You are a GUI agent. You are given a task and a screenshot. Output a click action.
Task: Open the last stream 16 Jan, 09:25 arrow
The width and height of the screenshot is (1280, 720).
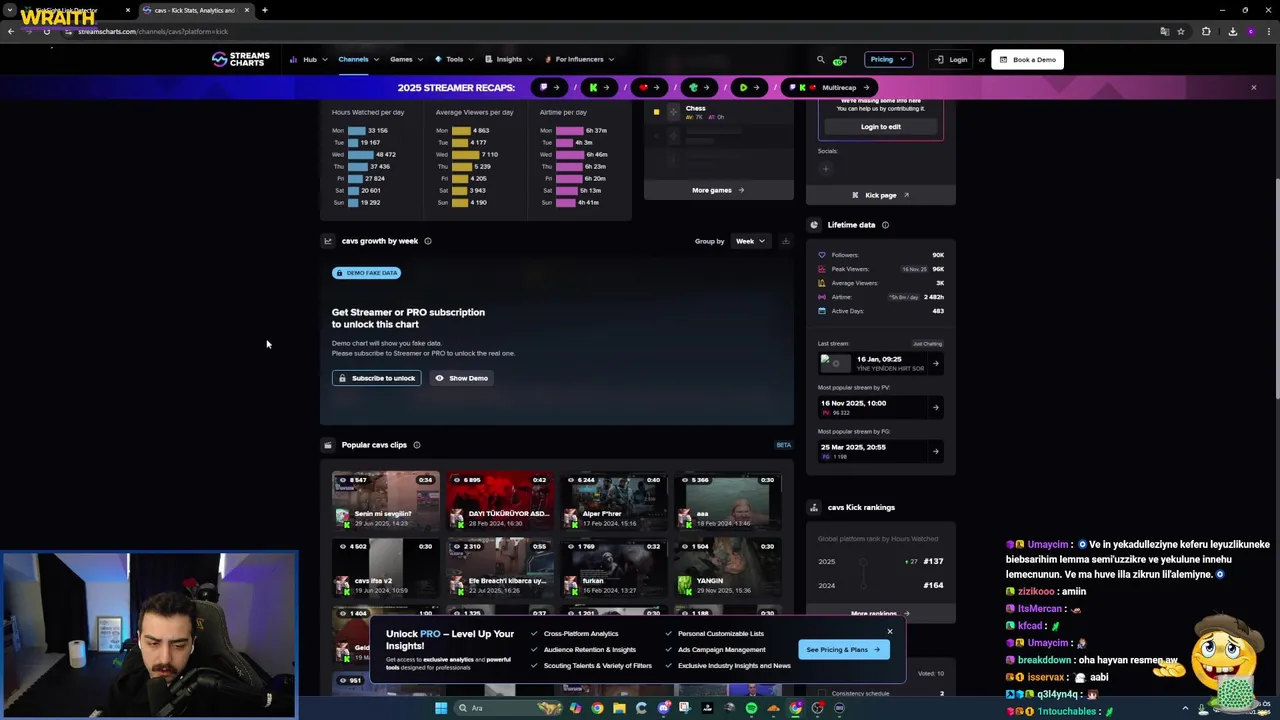936,363
